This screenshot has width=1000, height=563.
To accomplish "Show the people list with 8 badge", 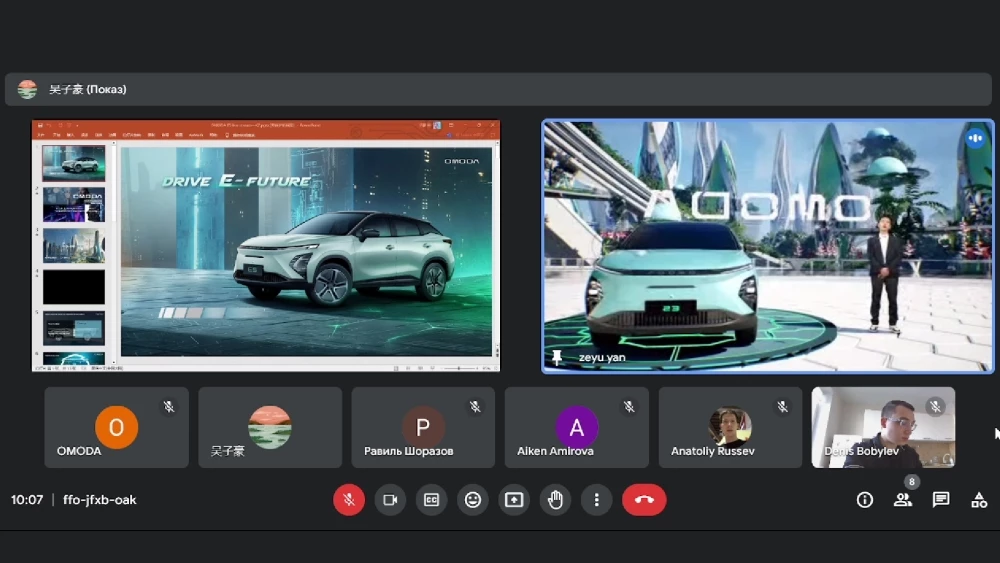I will point(903,500).
